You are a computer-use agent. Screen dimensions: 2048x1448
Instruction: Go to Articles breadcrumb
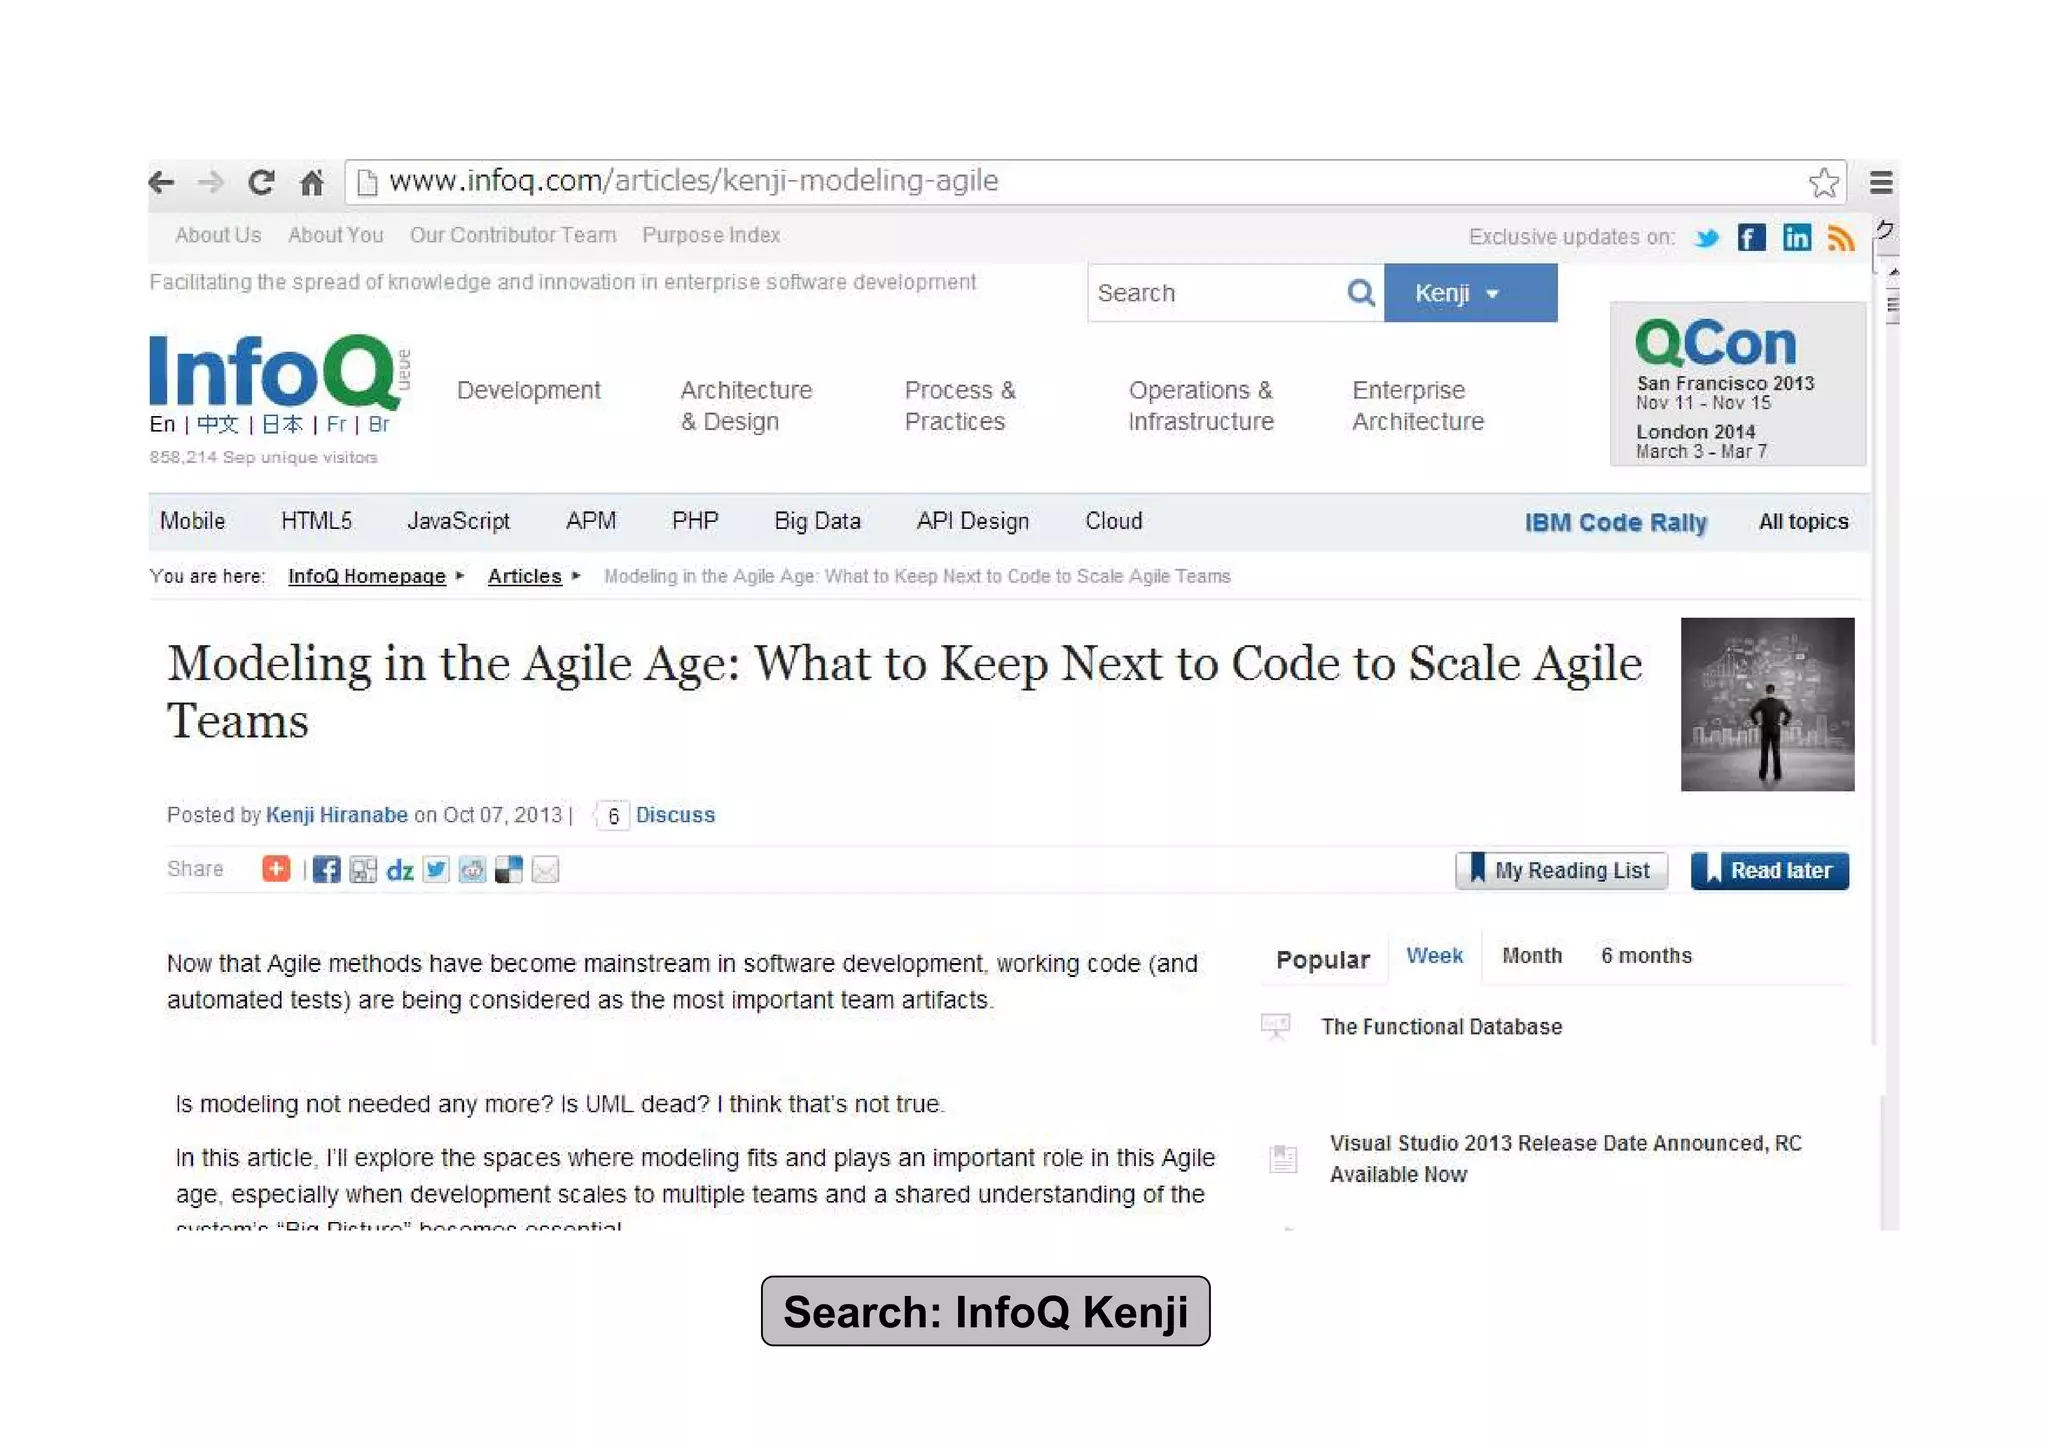click(x=524, y=576)
